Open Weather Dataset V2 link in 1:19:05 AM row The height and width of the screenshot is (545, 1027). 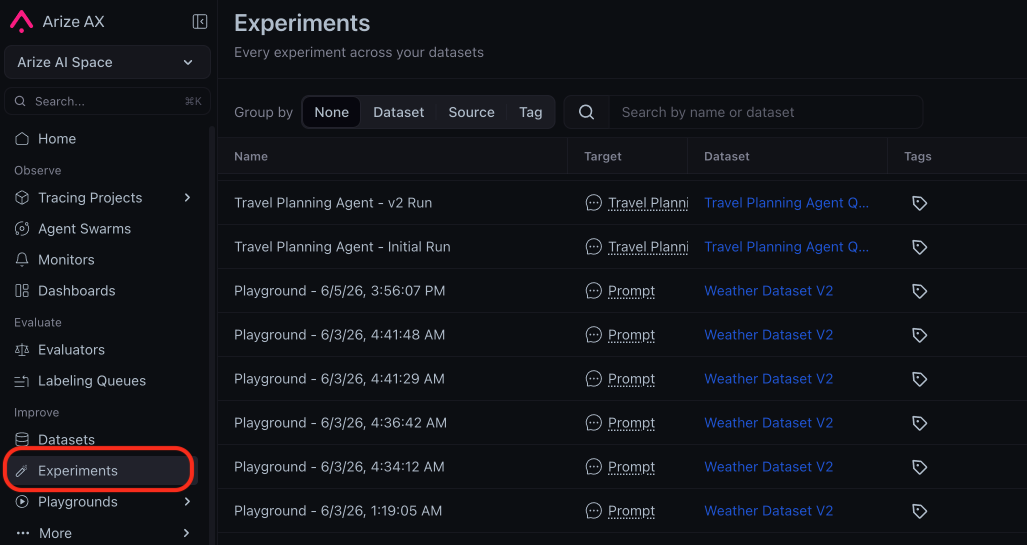click(768, 510)
